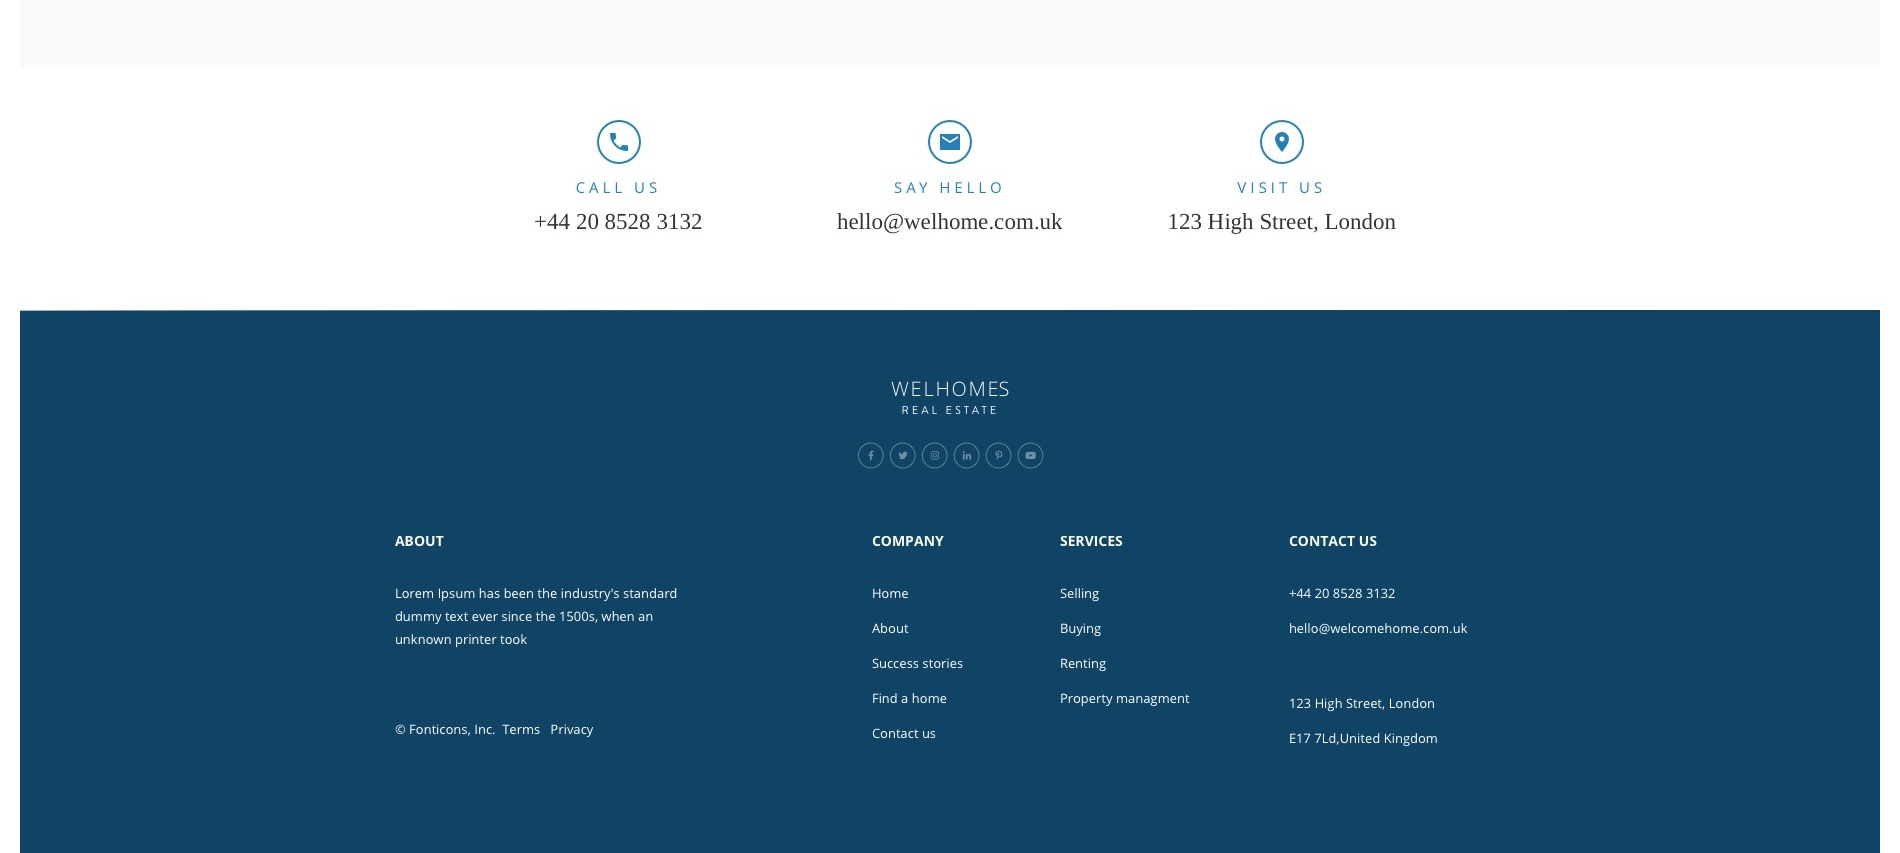
Task: Open Property managment link
Action: (x=1124, y=698)
